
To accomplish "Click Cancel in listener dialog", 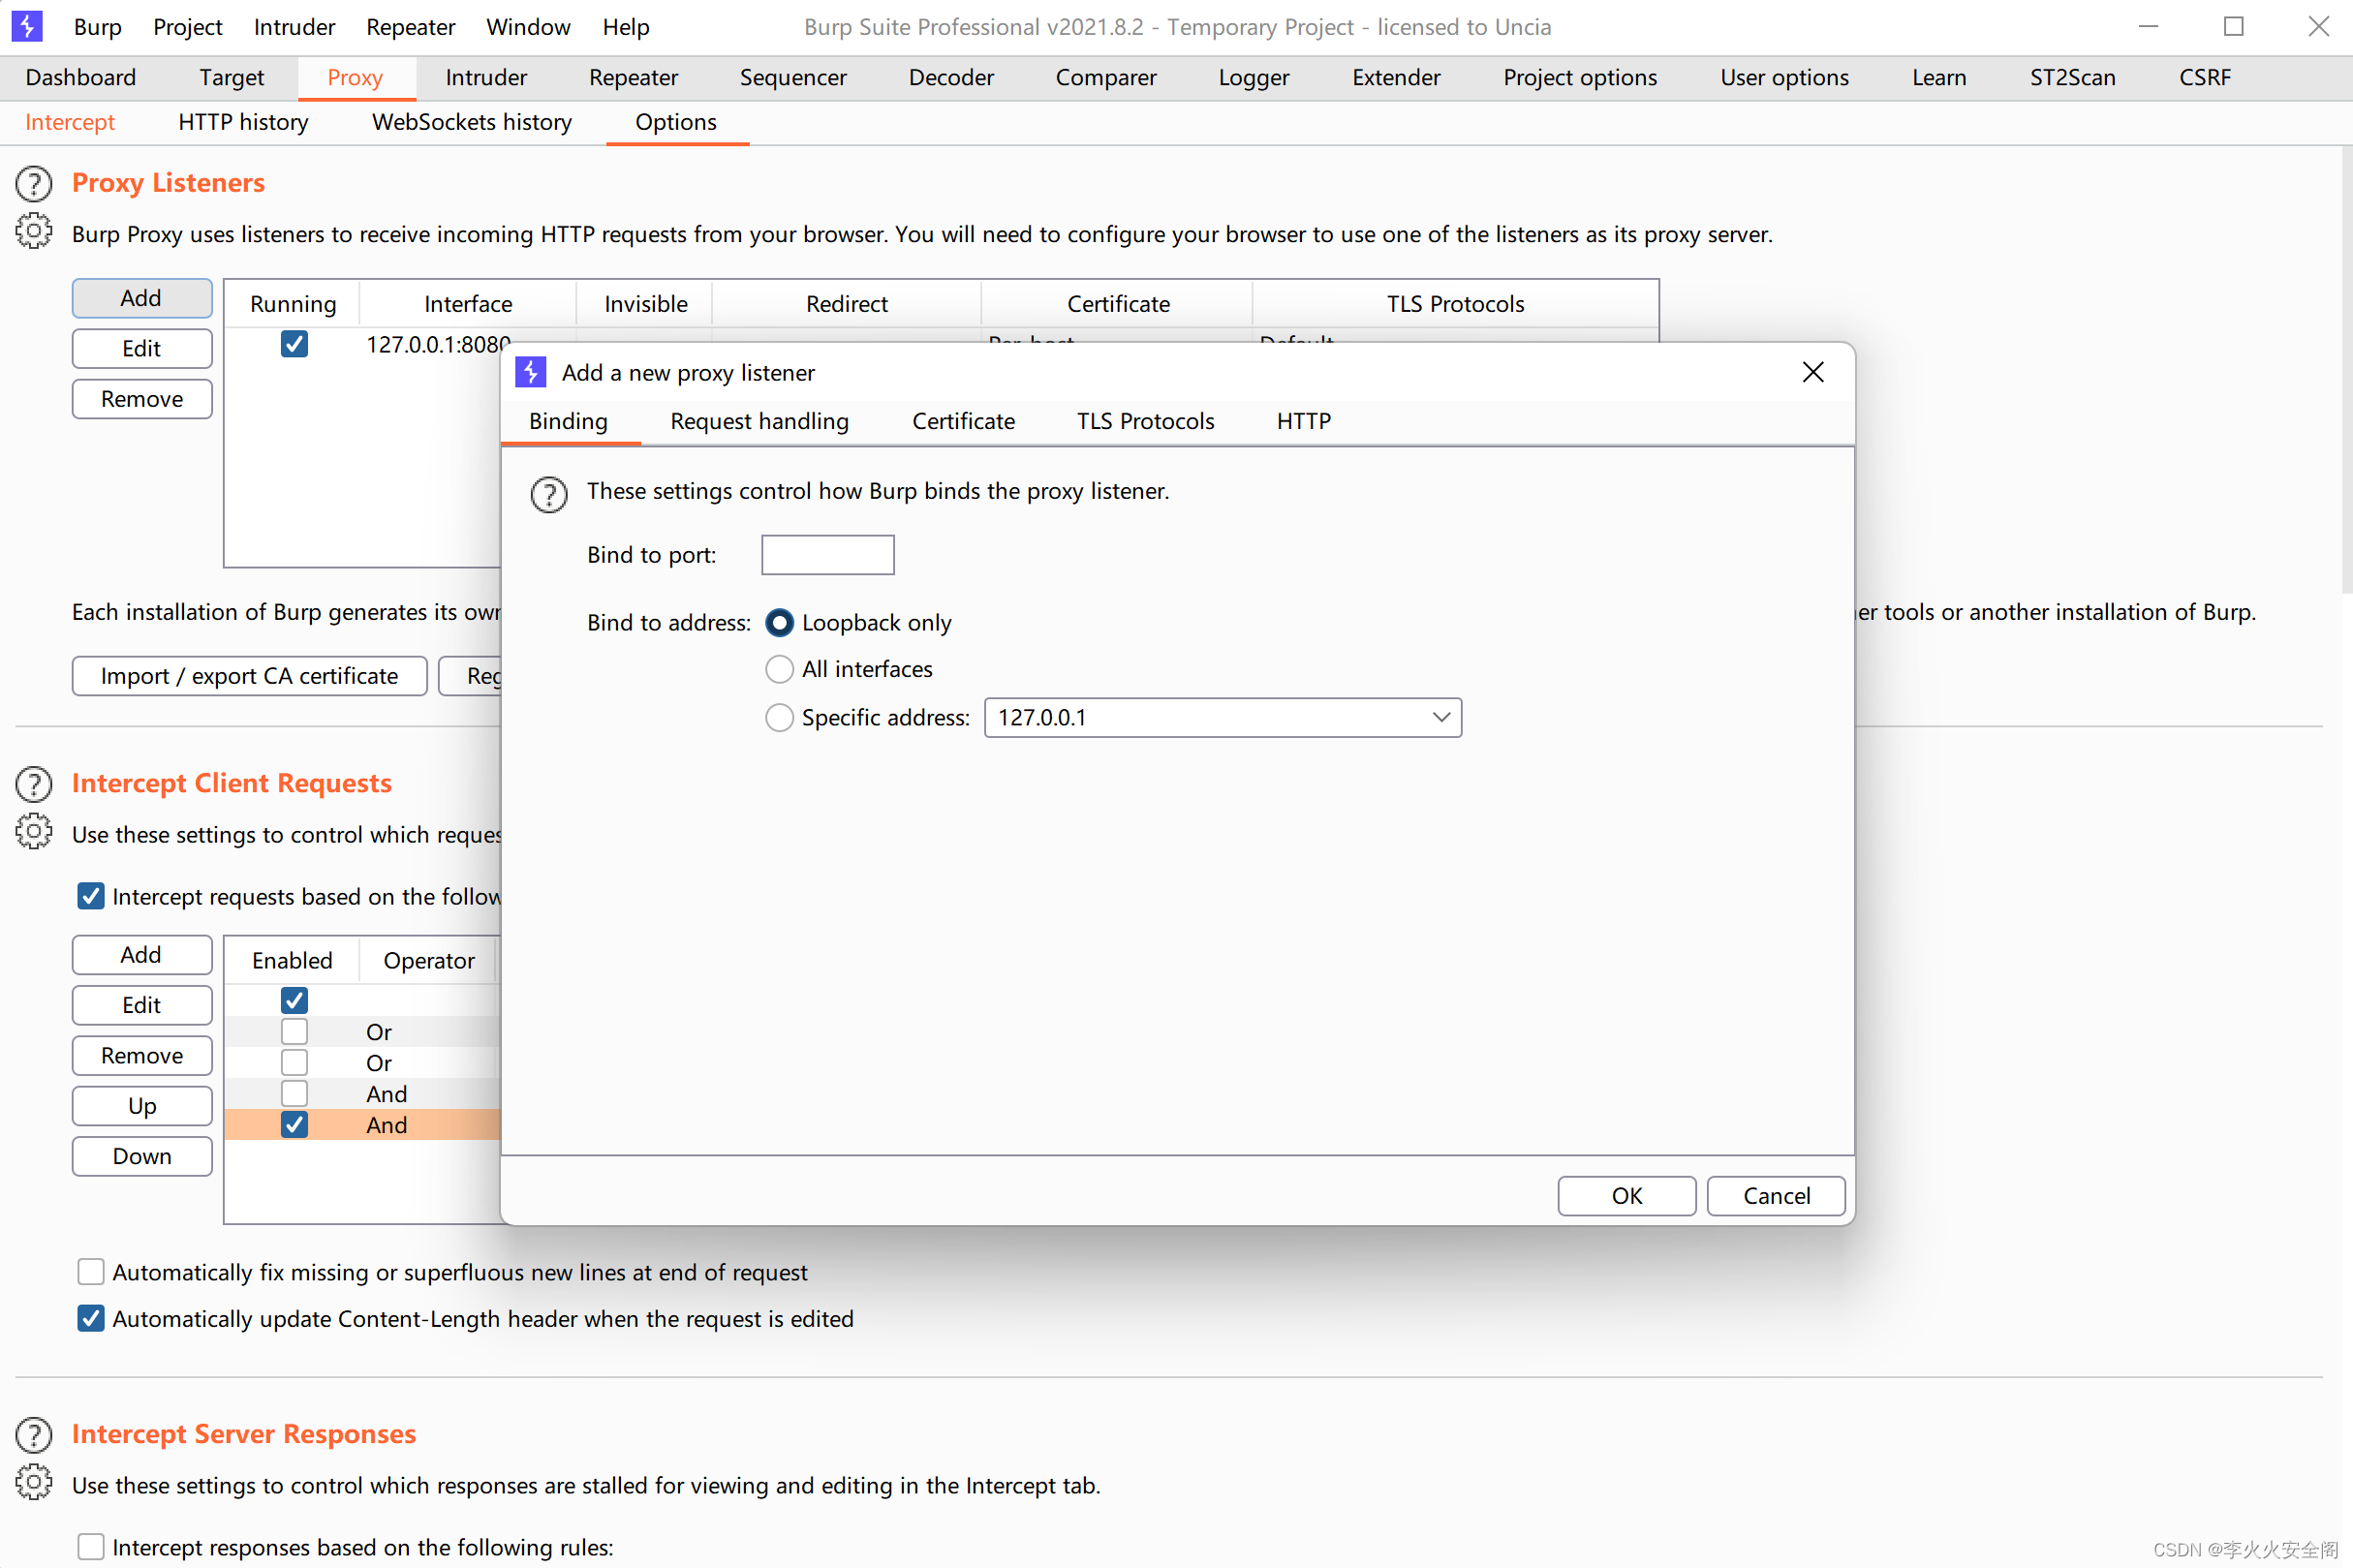I will pos(1776,1196).
